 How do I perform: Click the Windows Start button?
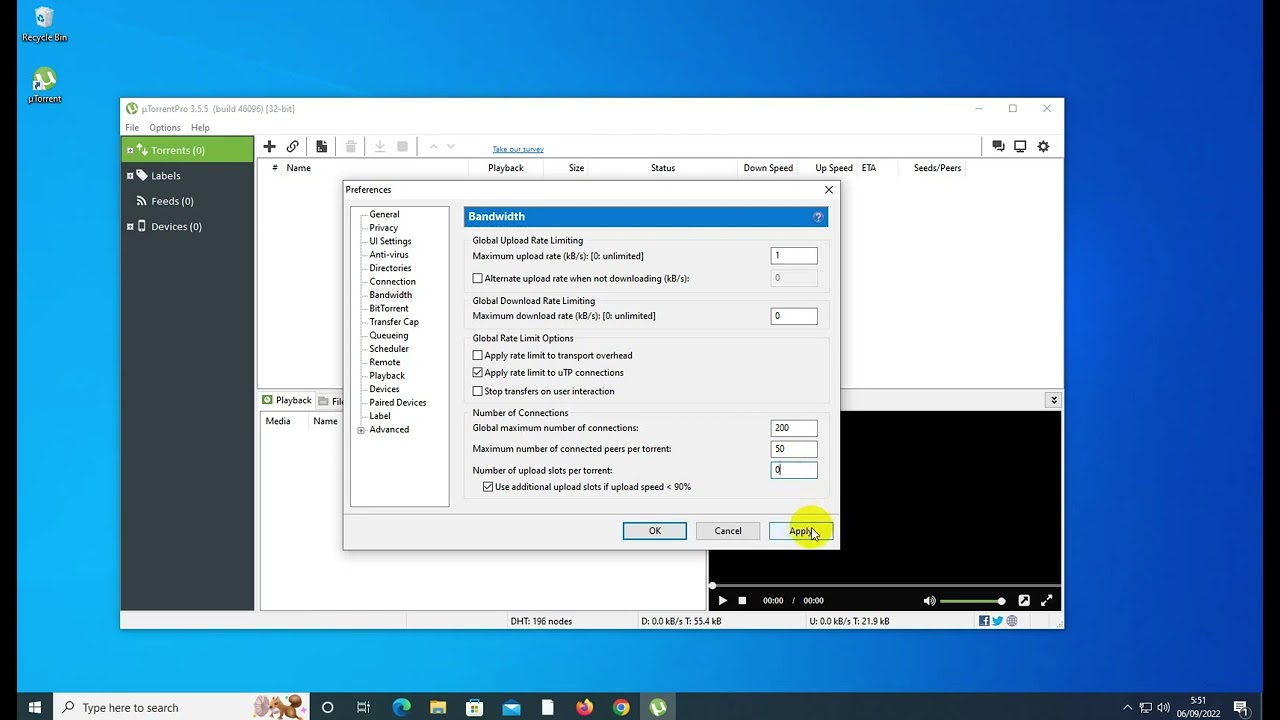click(35, 707)
